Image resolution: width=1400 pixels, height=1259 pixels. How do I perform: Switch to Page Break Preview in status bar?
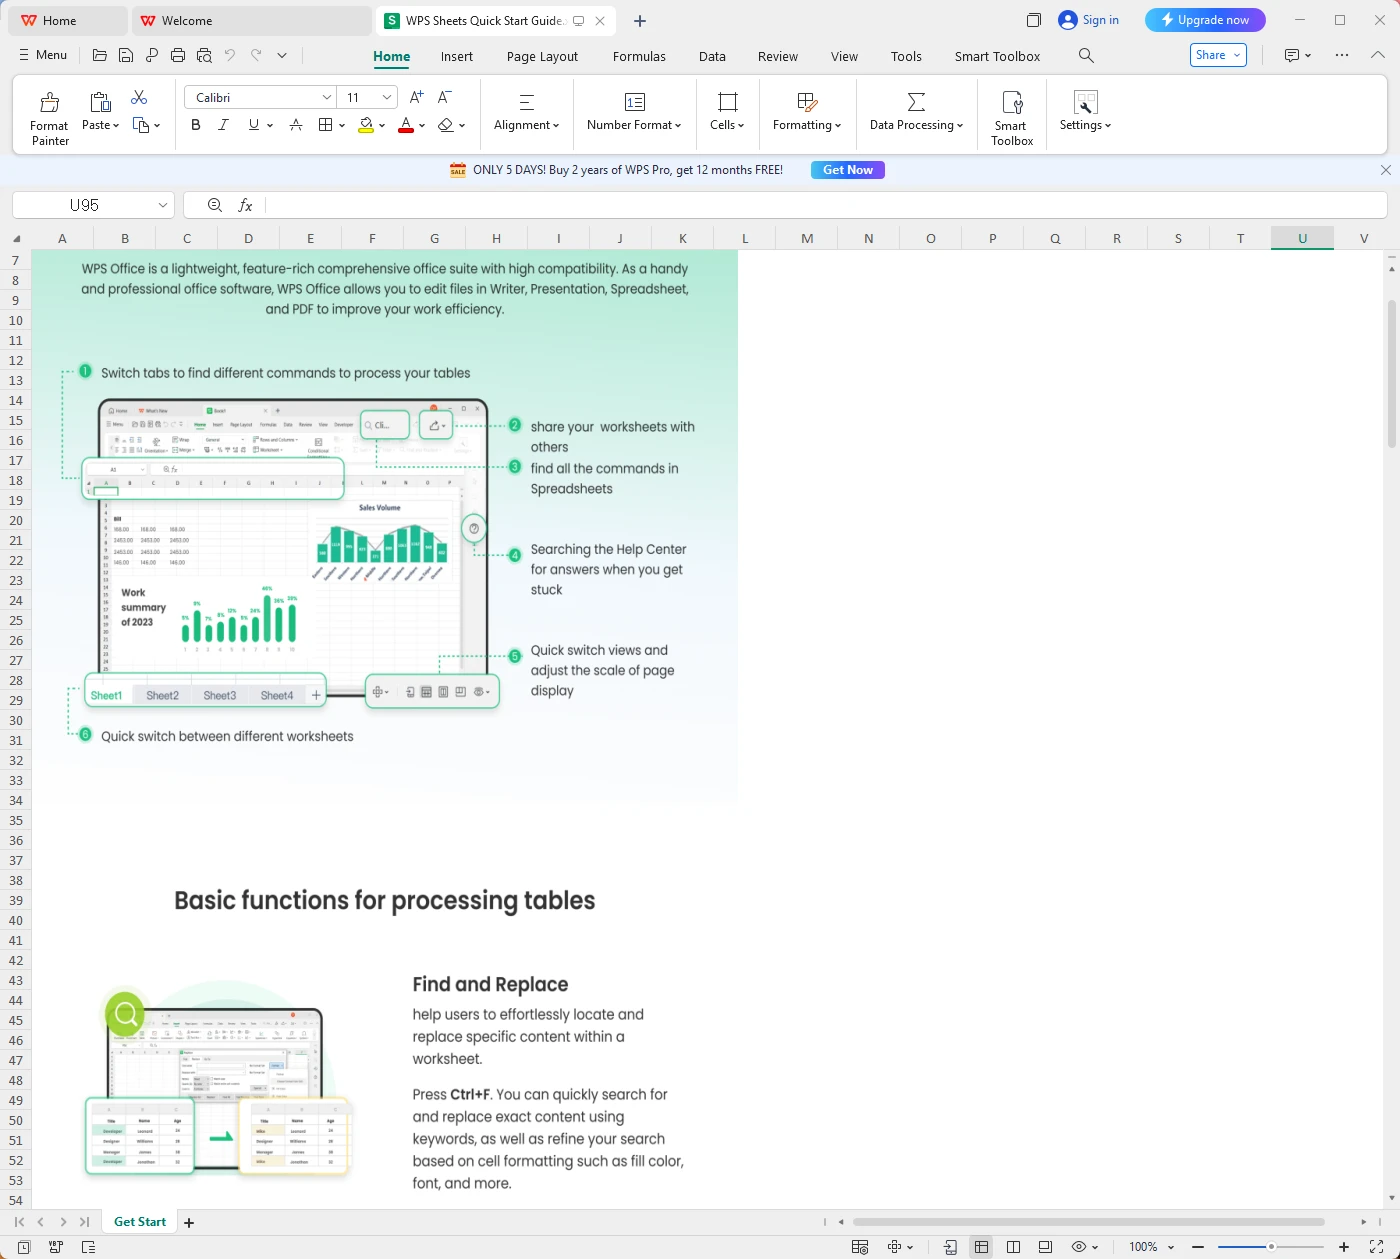tap(1013, 1247)
